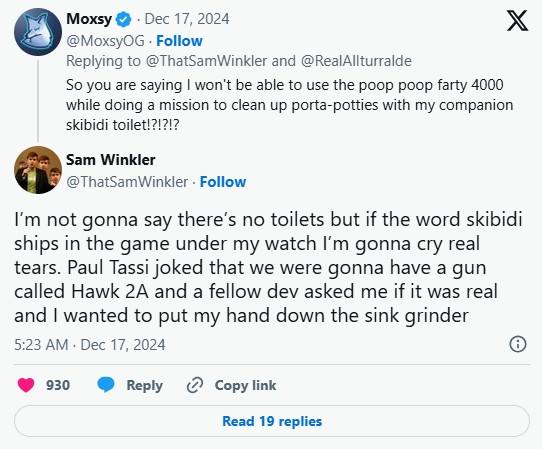Click the @RealAlIturralde mention
This screenshot has width=542, height=449.
[356, 61]
